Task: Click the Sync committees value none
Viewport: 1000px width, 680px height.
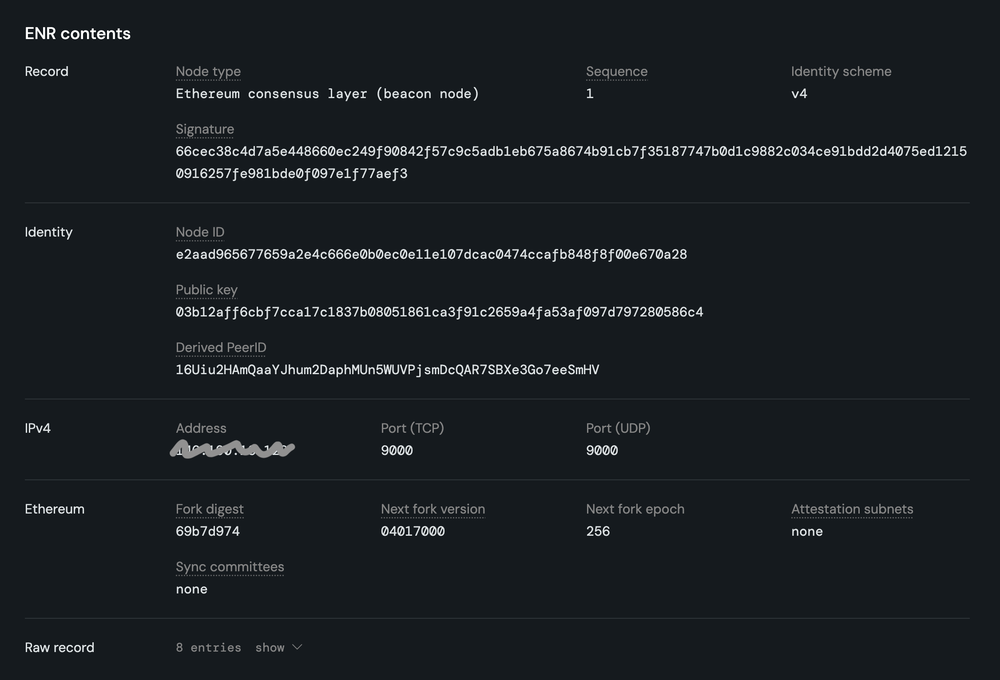Action: [191, 589]
